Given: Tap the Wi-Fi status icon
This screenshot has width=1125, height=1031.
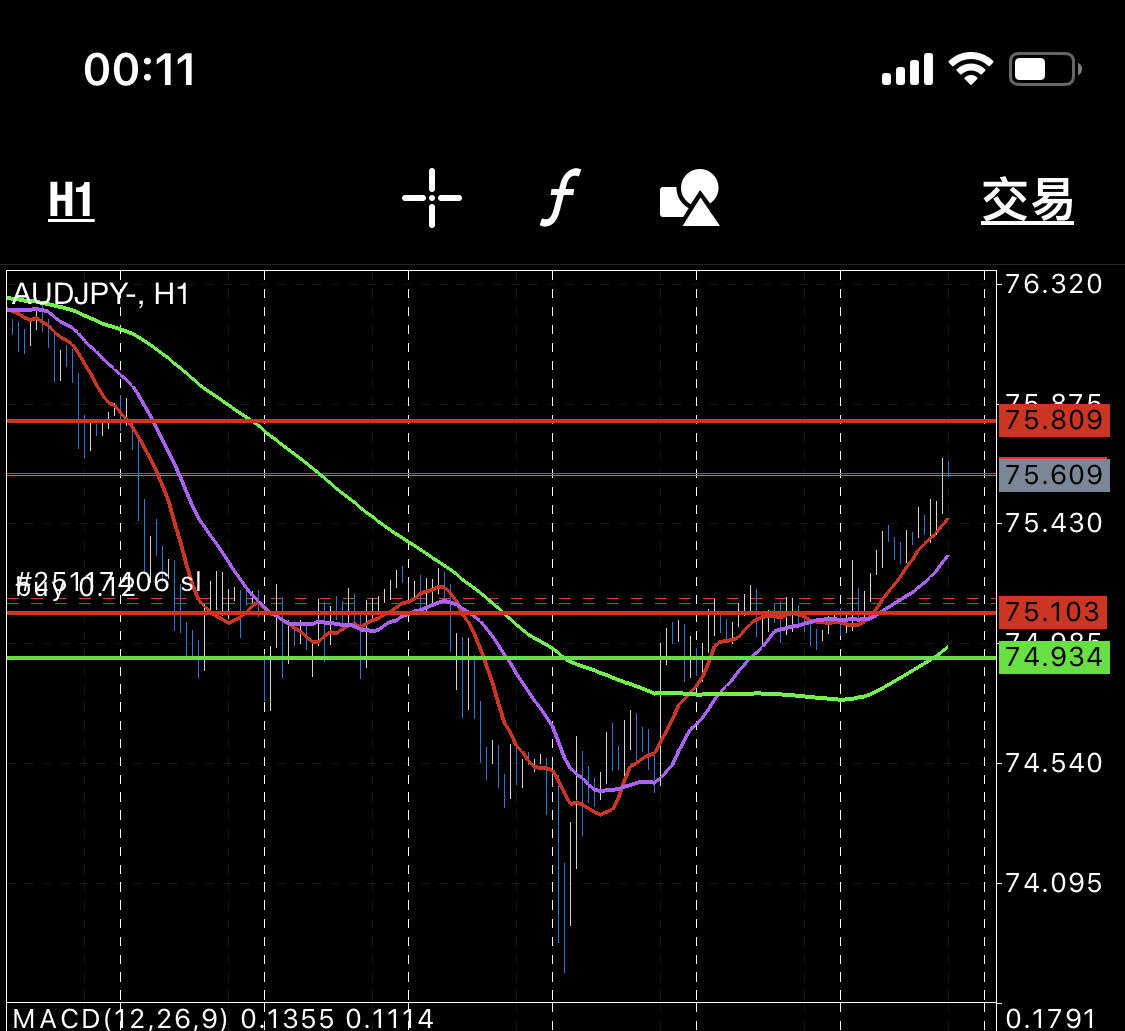Looking at the screenshot, I should point(971,69).
